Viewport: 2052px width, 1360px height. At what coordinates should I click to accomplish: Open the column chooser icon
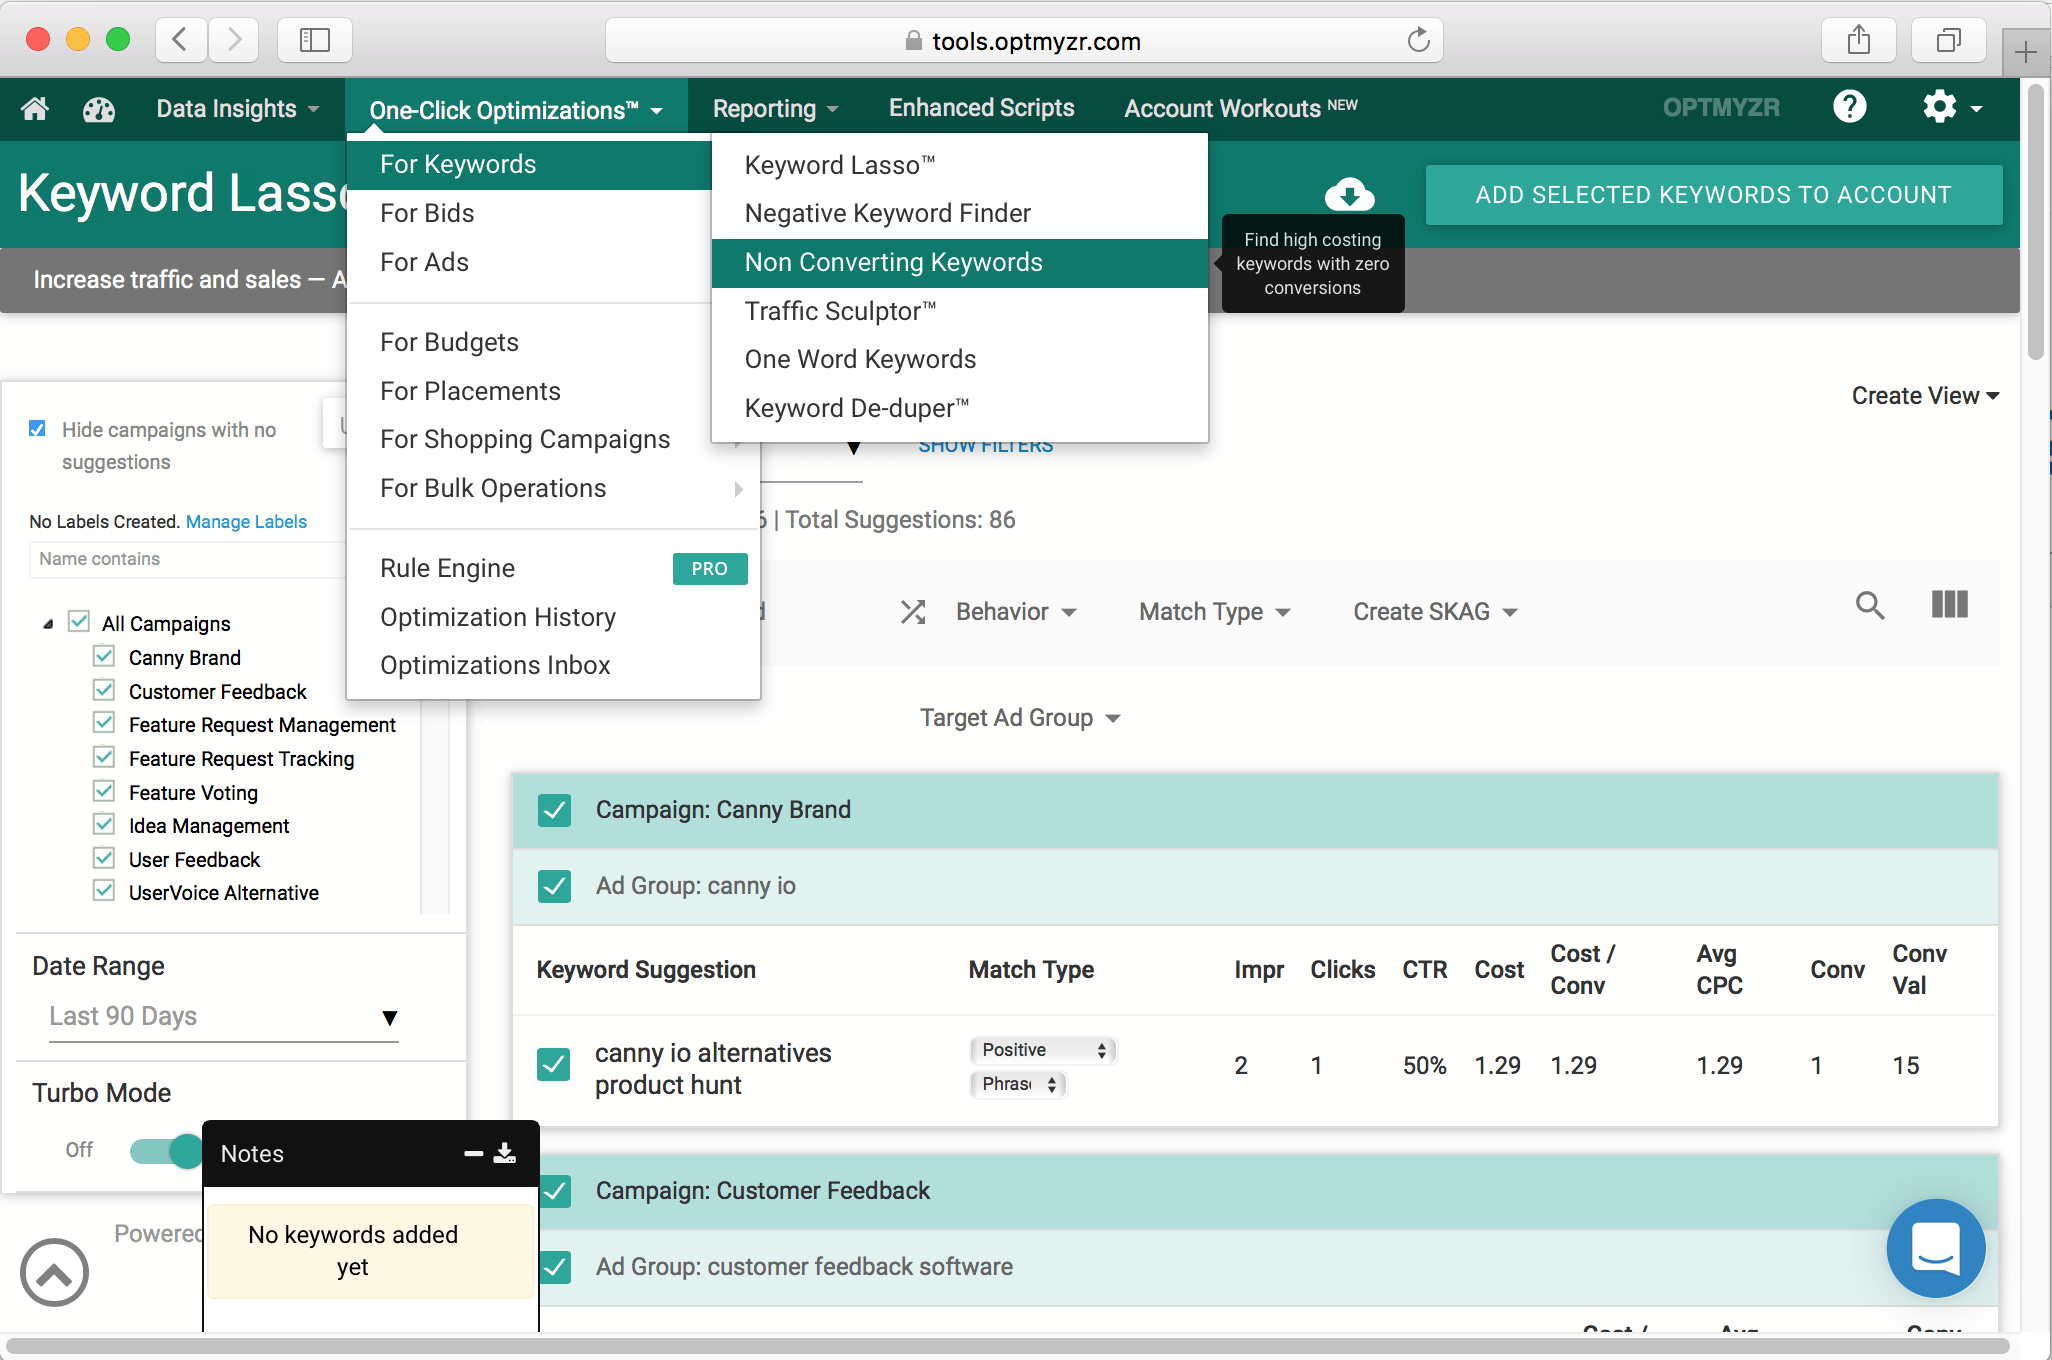coord(1949,605)
